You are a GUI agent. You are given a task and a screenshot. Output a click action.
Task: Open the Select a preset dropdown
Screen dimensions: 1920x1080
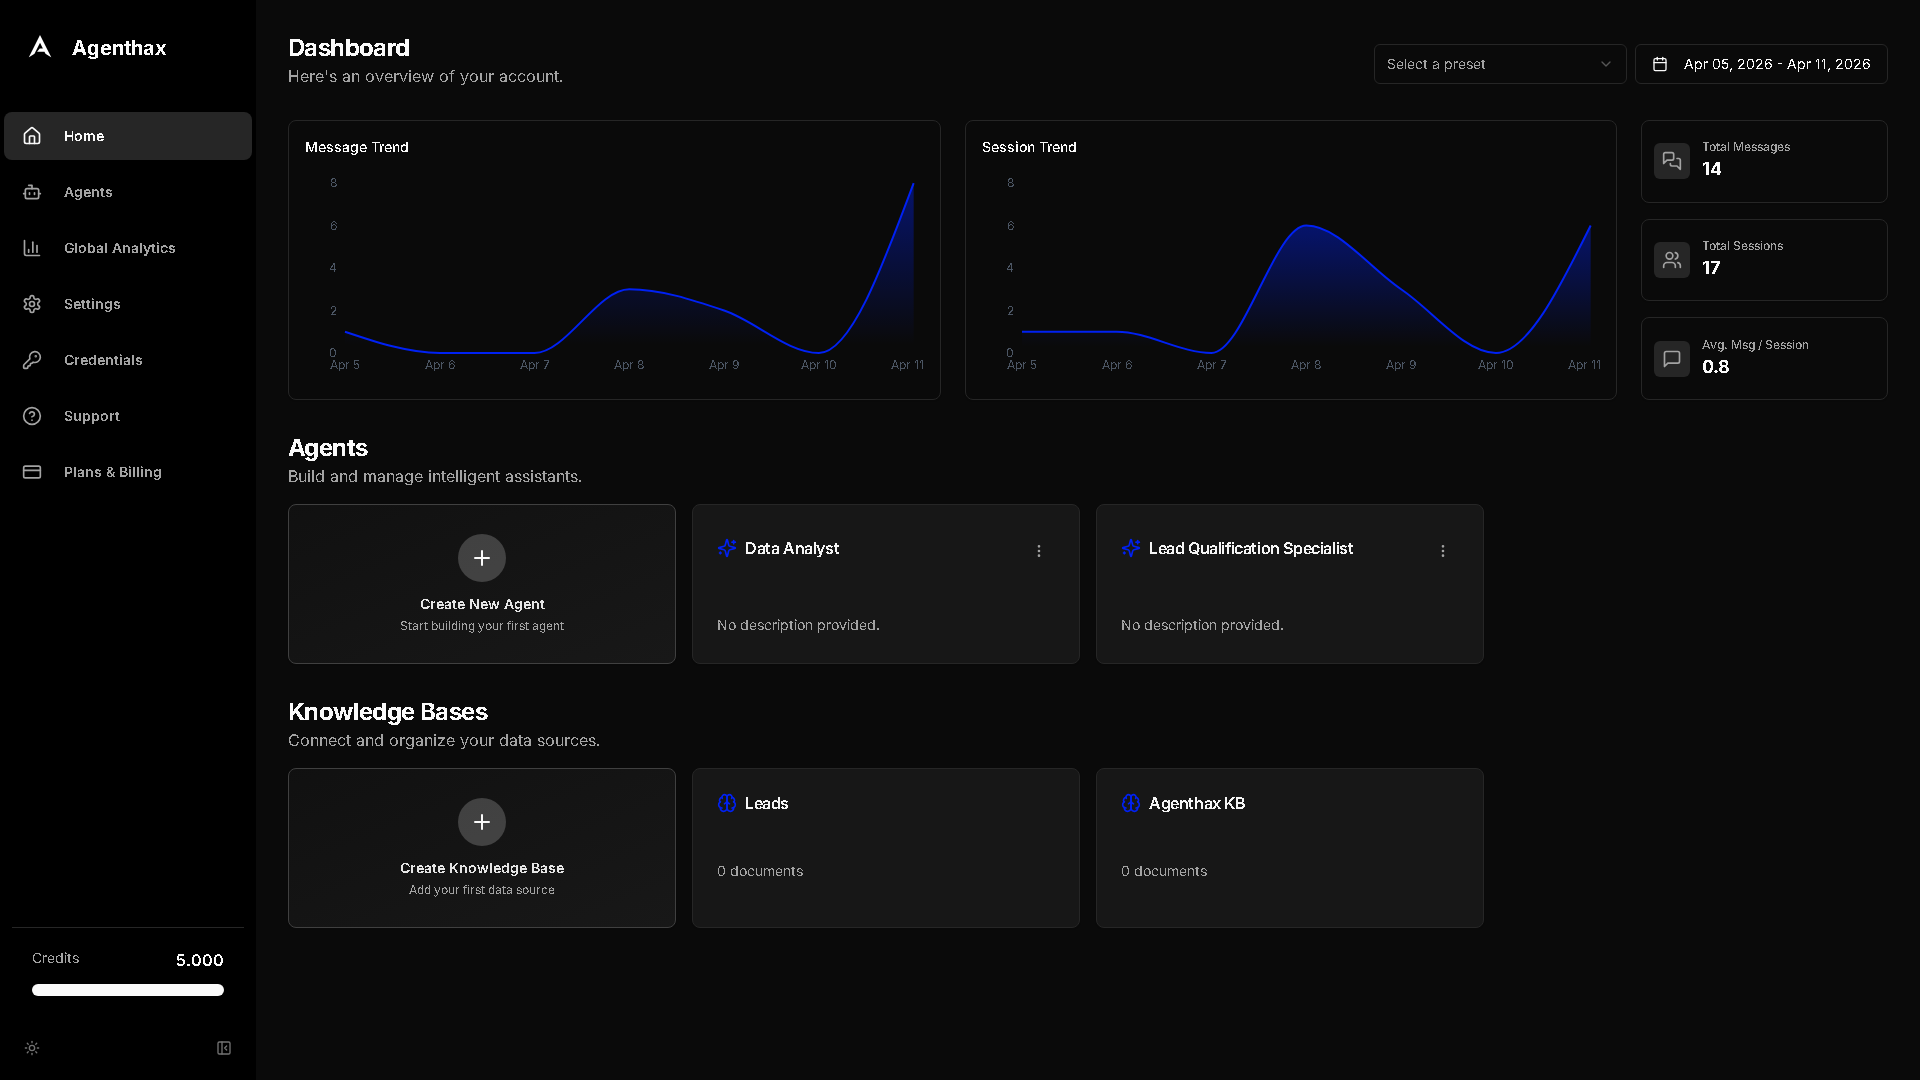(1500, 64)
